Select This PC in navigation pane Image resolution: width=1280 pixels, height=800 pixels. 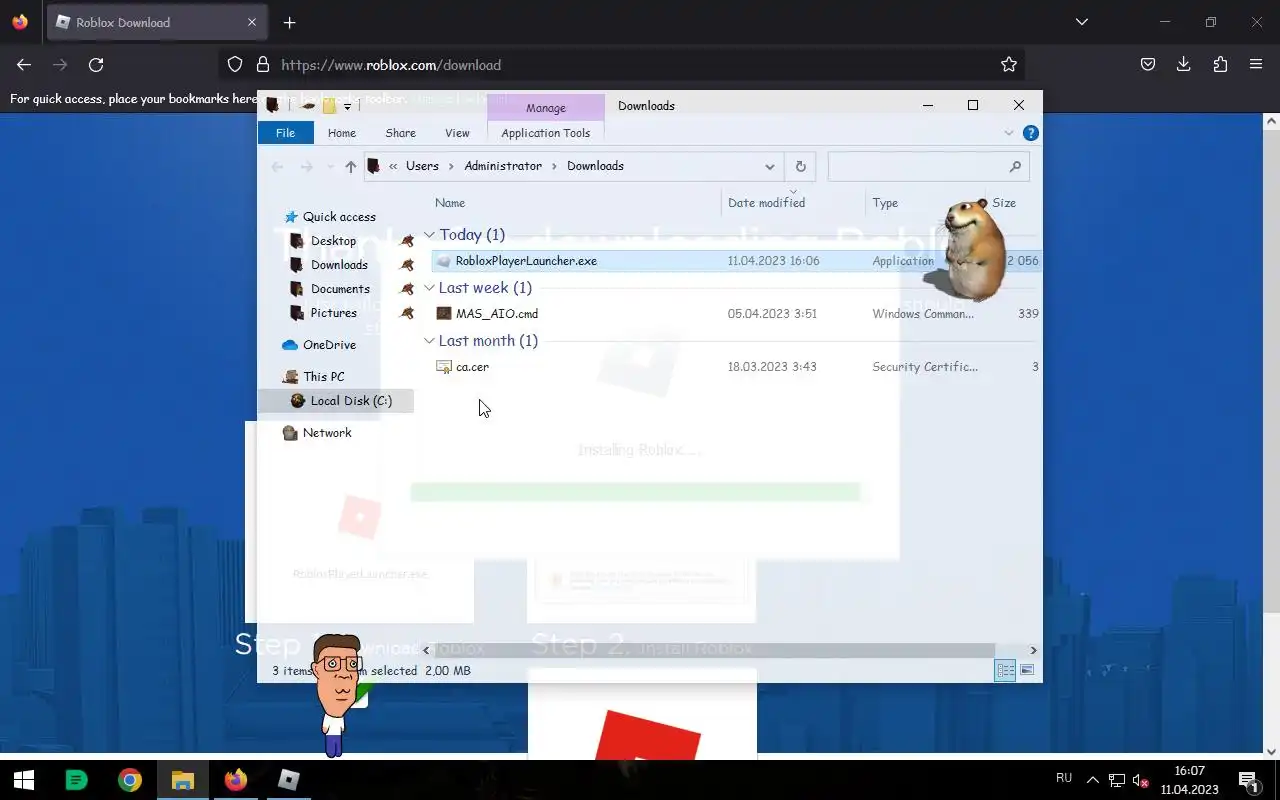tap(323, 377)
